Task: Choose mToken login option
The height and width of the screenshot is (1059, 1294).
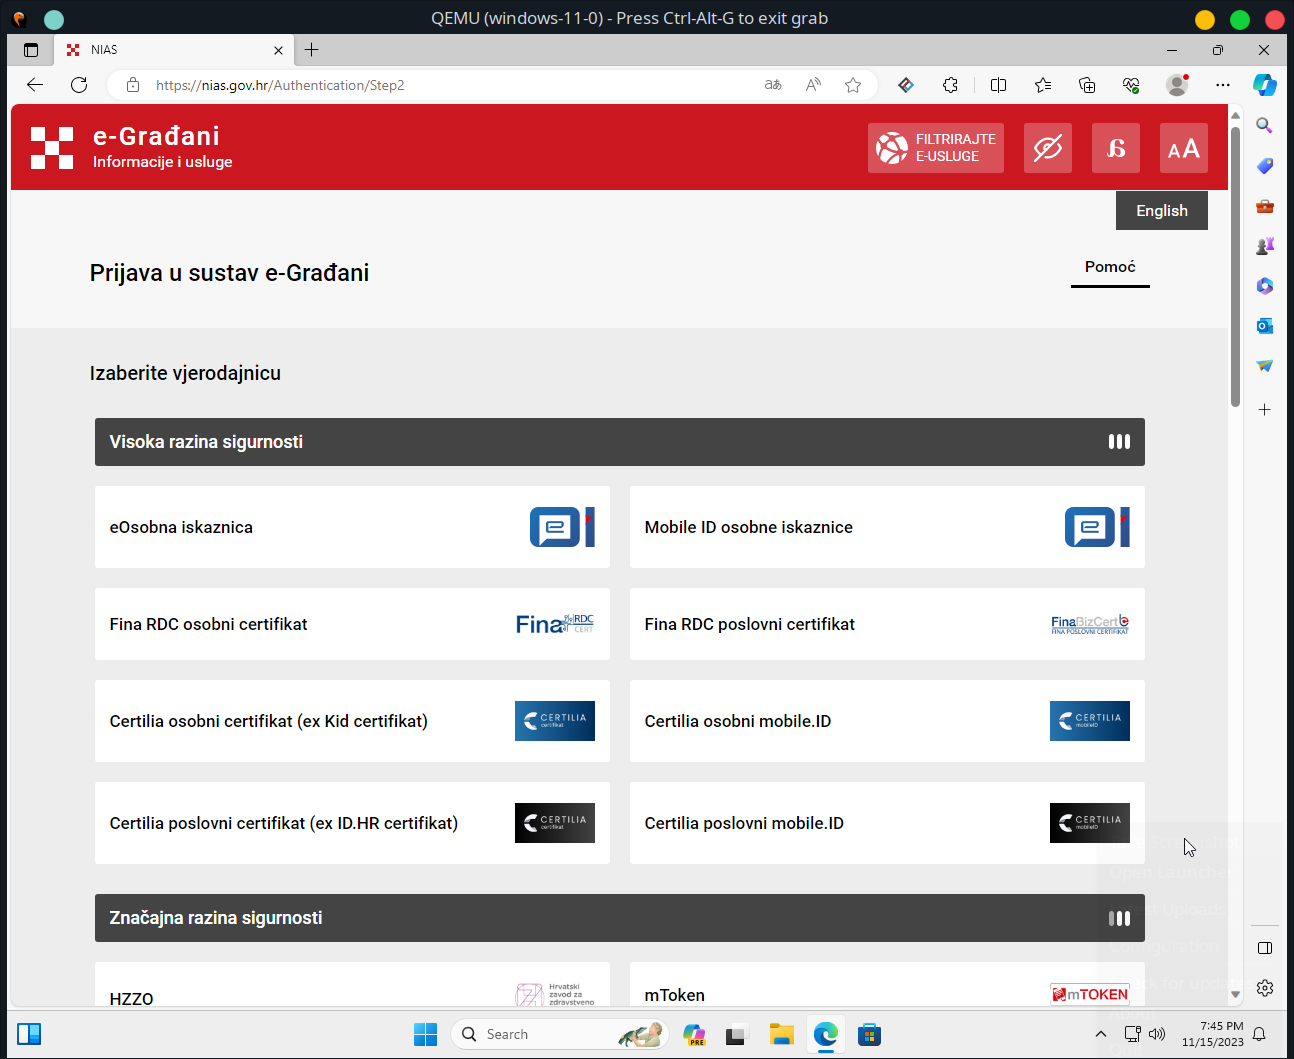Action: (x=887, y=986)
